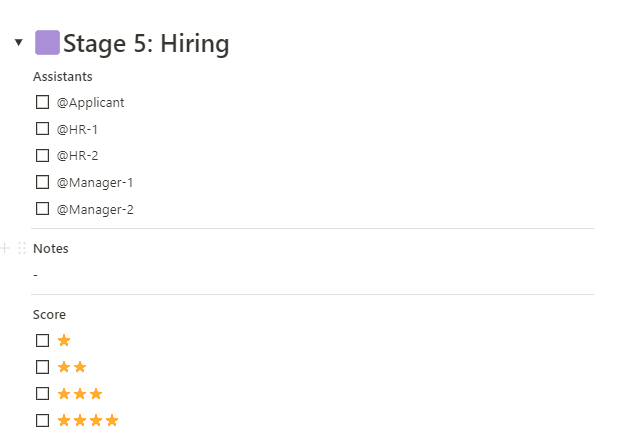Tick the three-star score checkbox

pyautogui.click(x=43, y=394)
